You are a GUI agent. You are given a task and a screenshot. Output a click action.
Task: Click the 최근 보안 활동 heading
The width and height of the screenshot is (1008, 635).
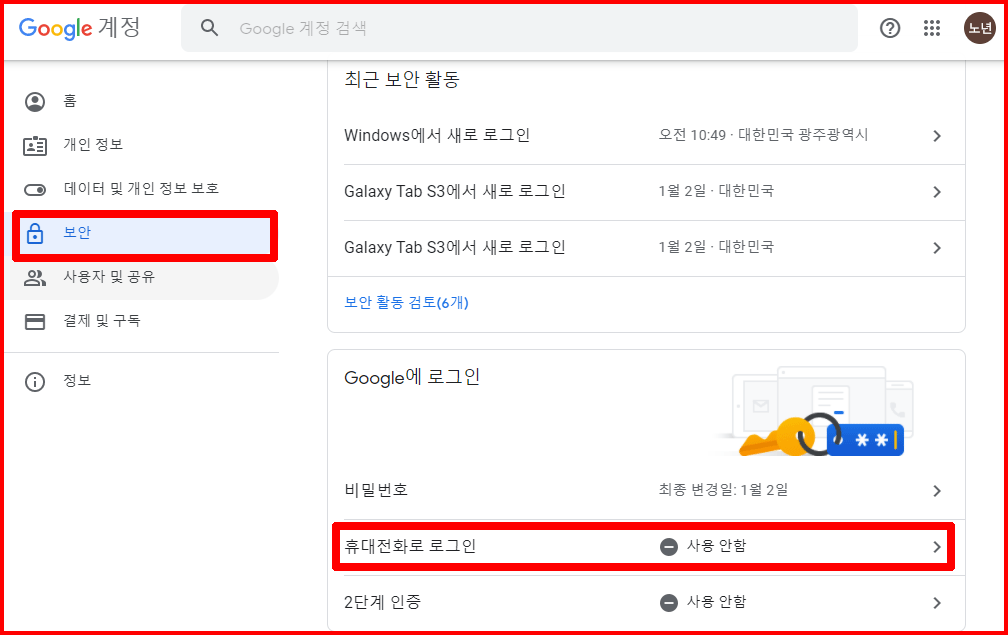coord(402,80)
